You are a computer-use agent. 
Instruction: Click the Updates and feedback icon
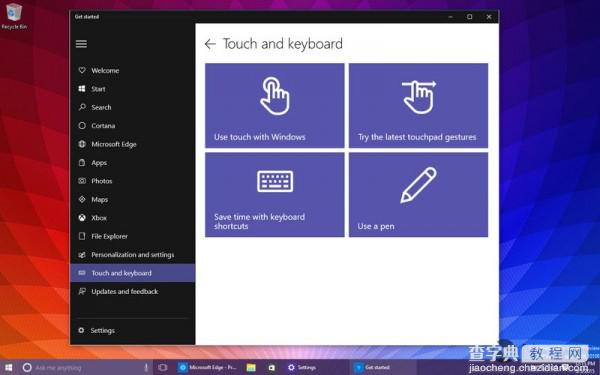click(82, 291)
